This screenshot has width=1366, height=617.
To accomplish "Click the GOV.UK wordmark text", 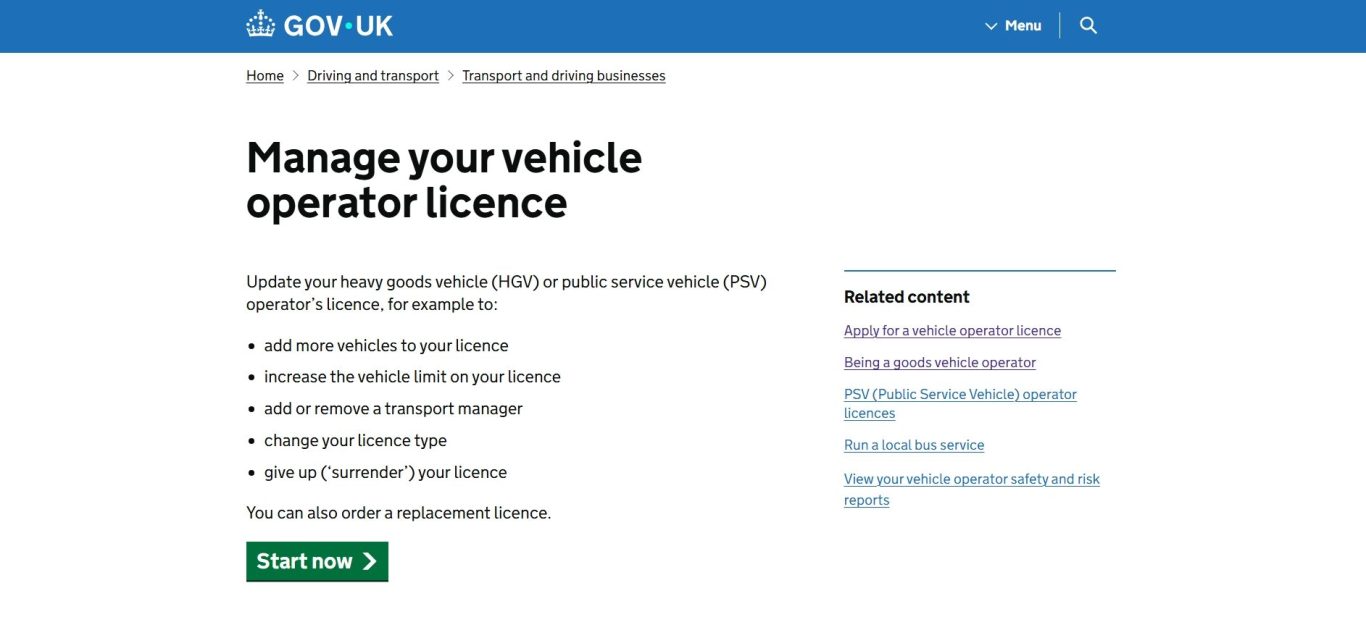I will (x=338, y=25).
